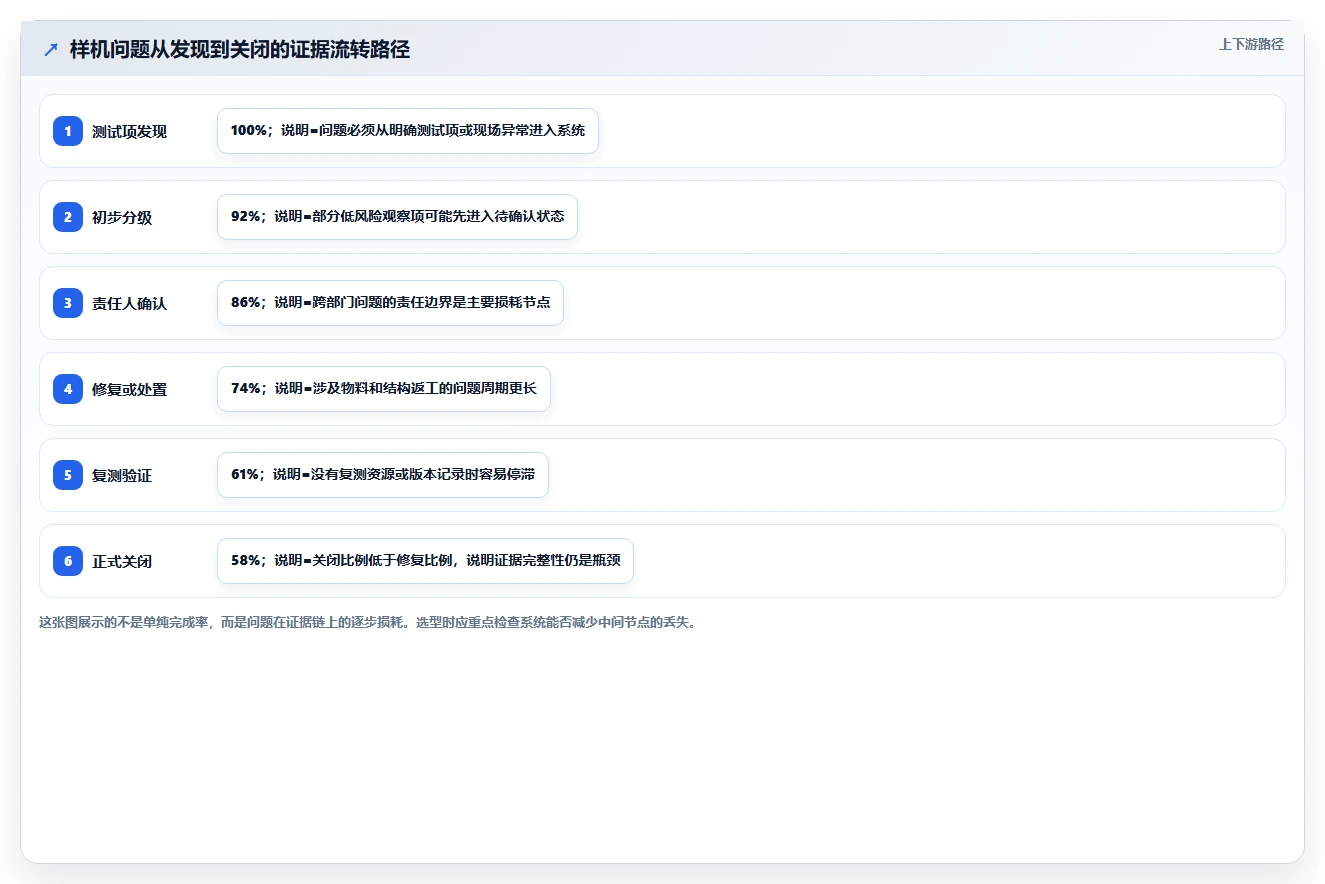This screenshot has width=1325, height=884.
Task: Select step badge number 4
Action: pos(68,389)
